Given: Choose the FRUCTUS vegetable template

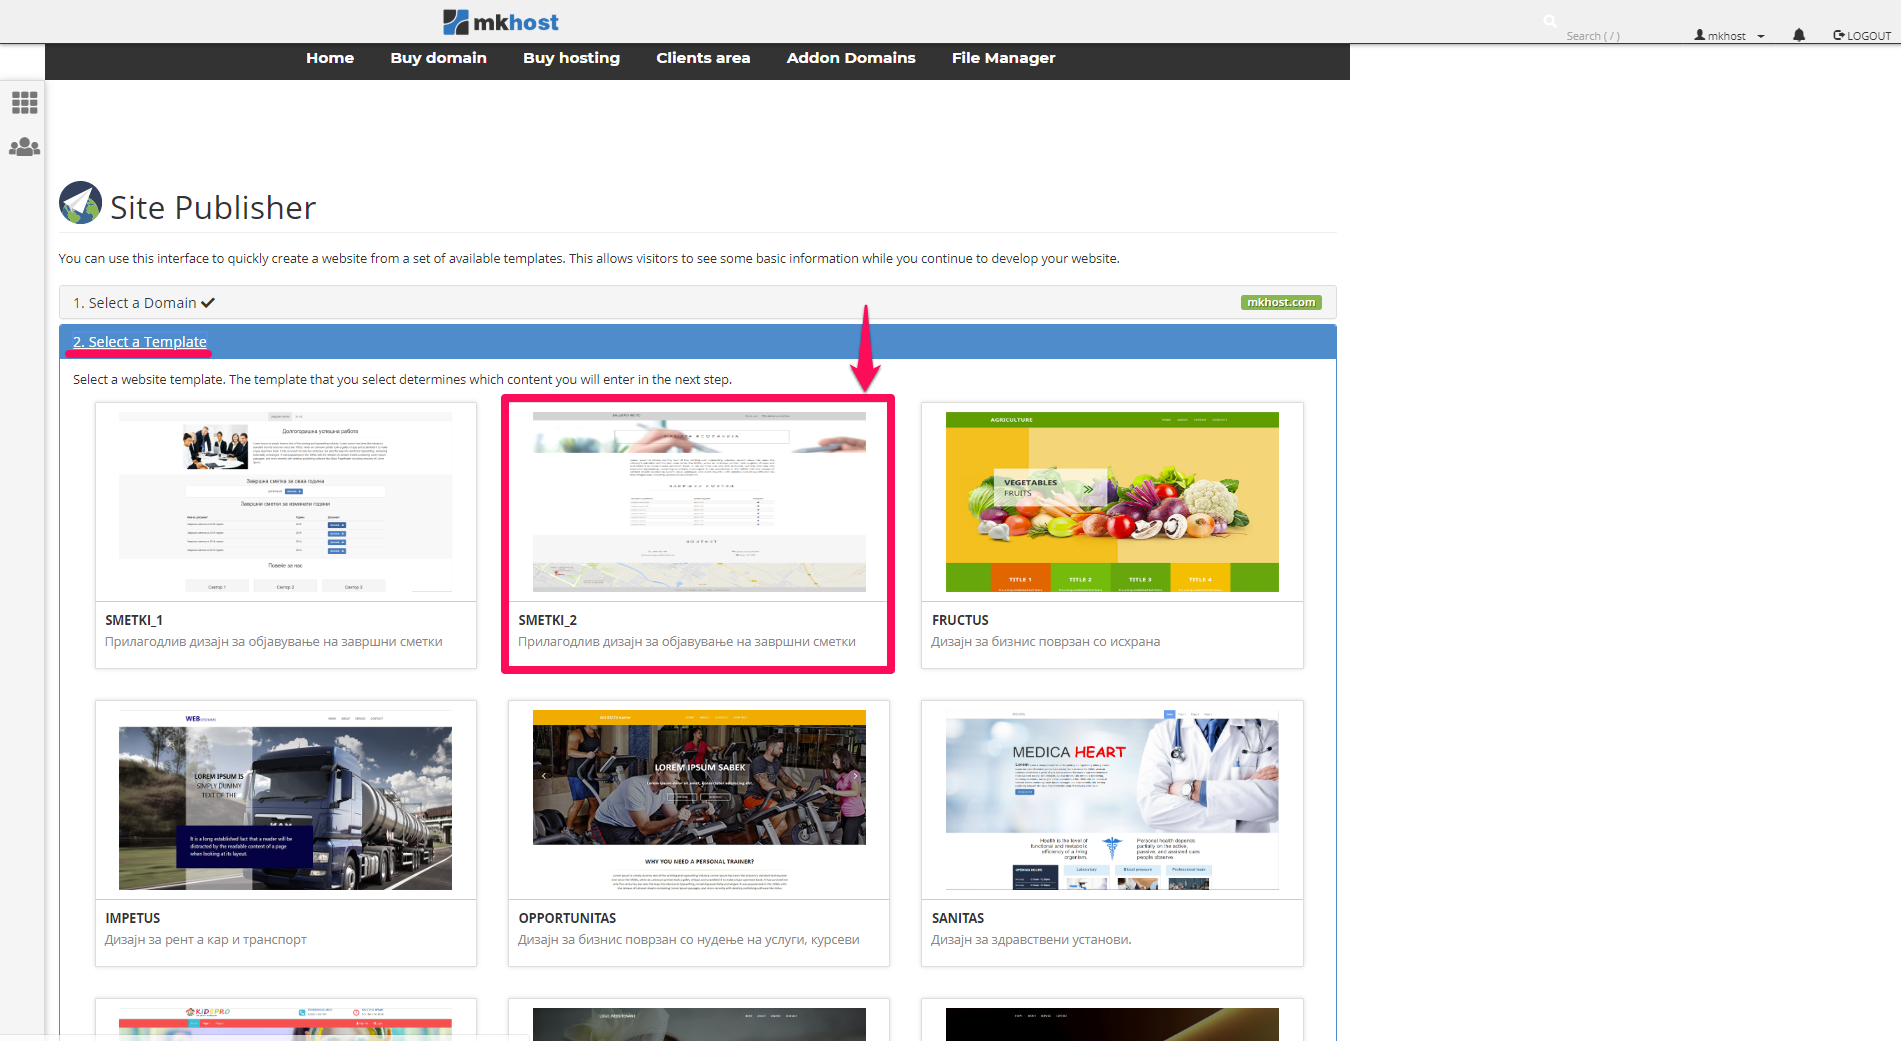Looking at the screenshot, I should click(1112, 502).
